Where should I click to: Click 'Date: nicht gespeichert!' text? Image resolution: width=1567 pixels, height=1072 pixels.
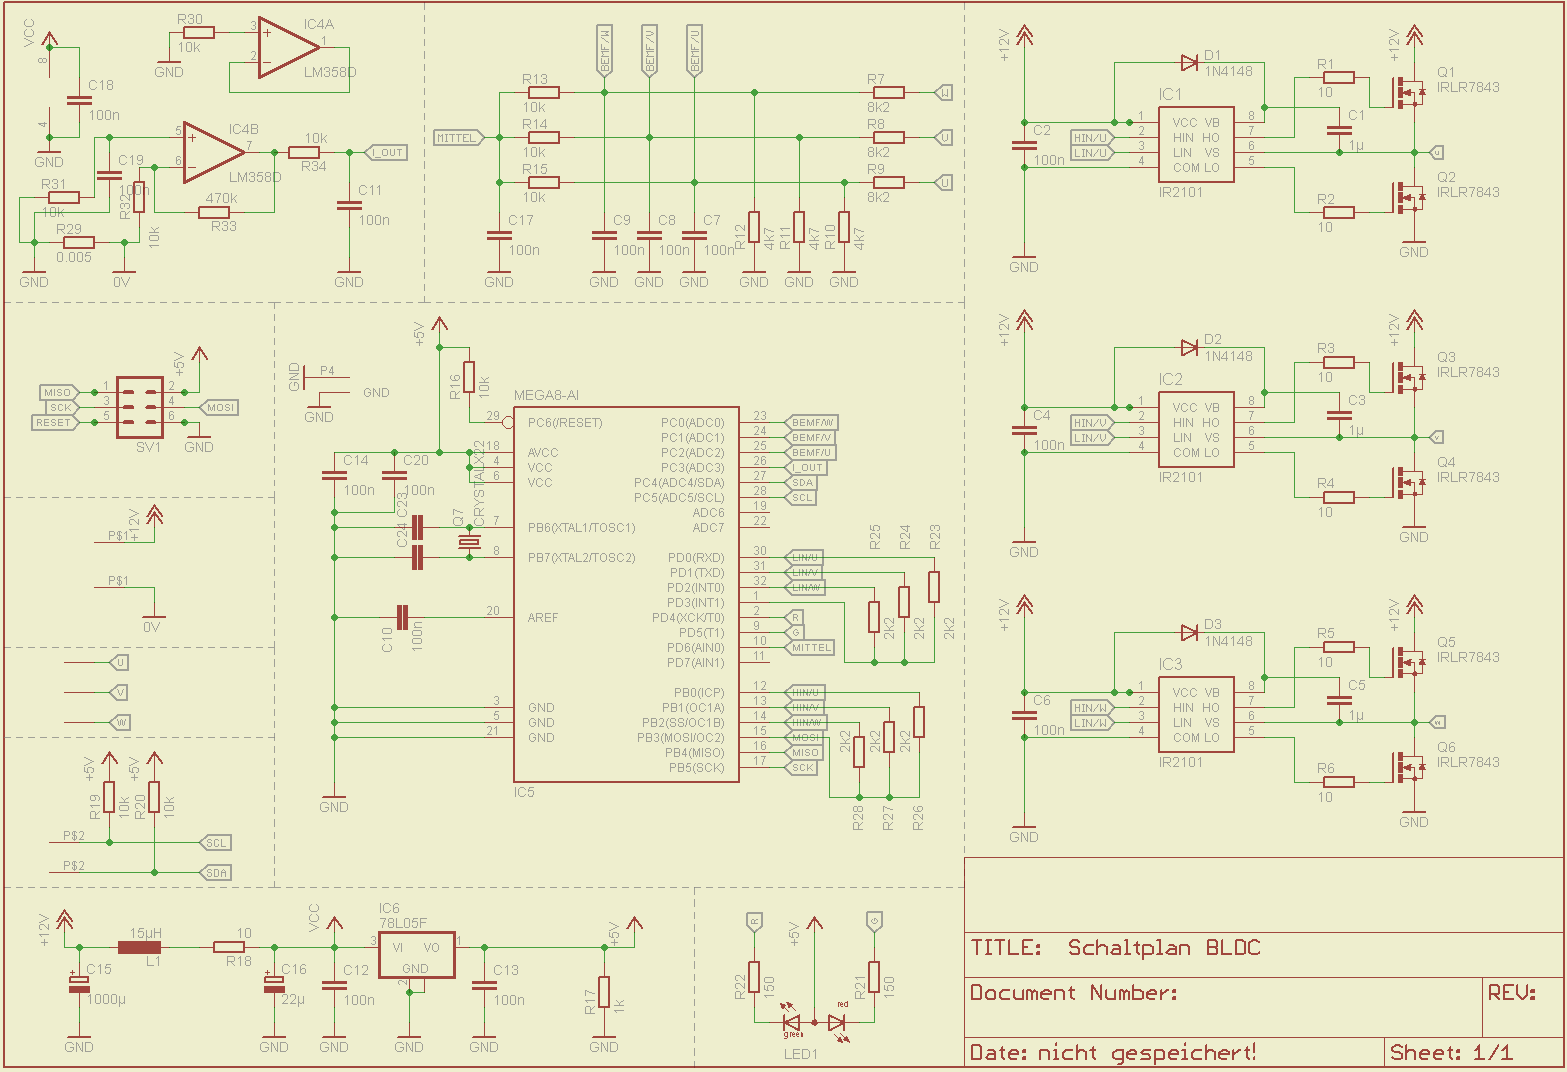[x=1113, y=1053]
